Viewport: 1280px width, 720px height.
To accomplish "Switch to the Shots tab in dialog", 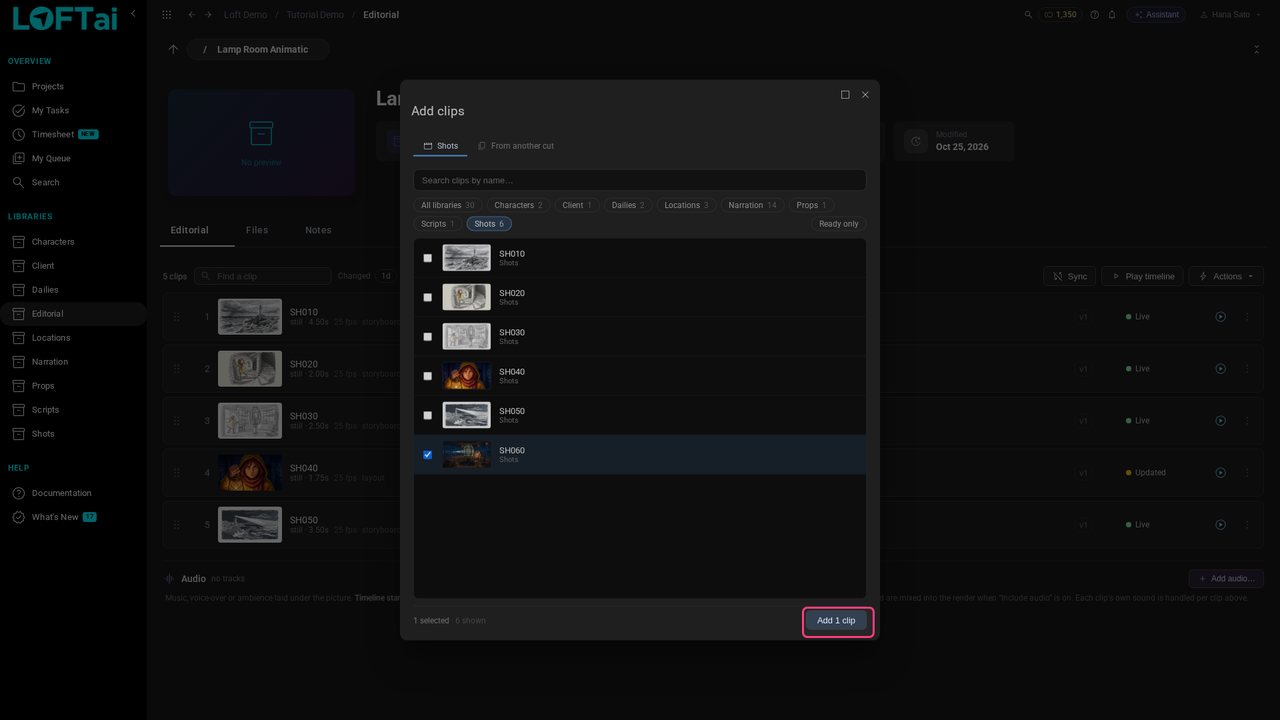I will click(440, 146).
